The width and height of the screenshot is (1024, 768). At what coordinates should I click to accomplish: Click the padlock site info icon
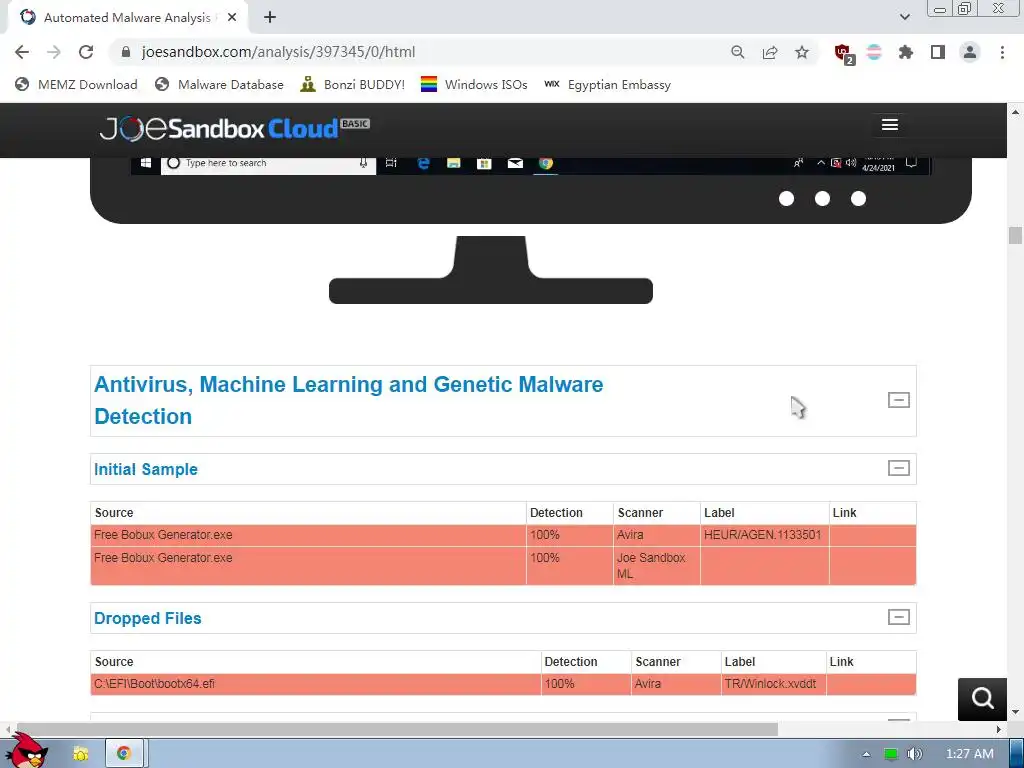[126, 52]
